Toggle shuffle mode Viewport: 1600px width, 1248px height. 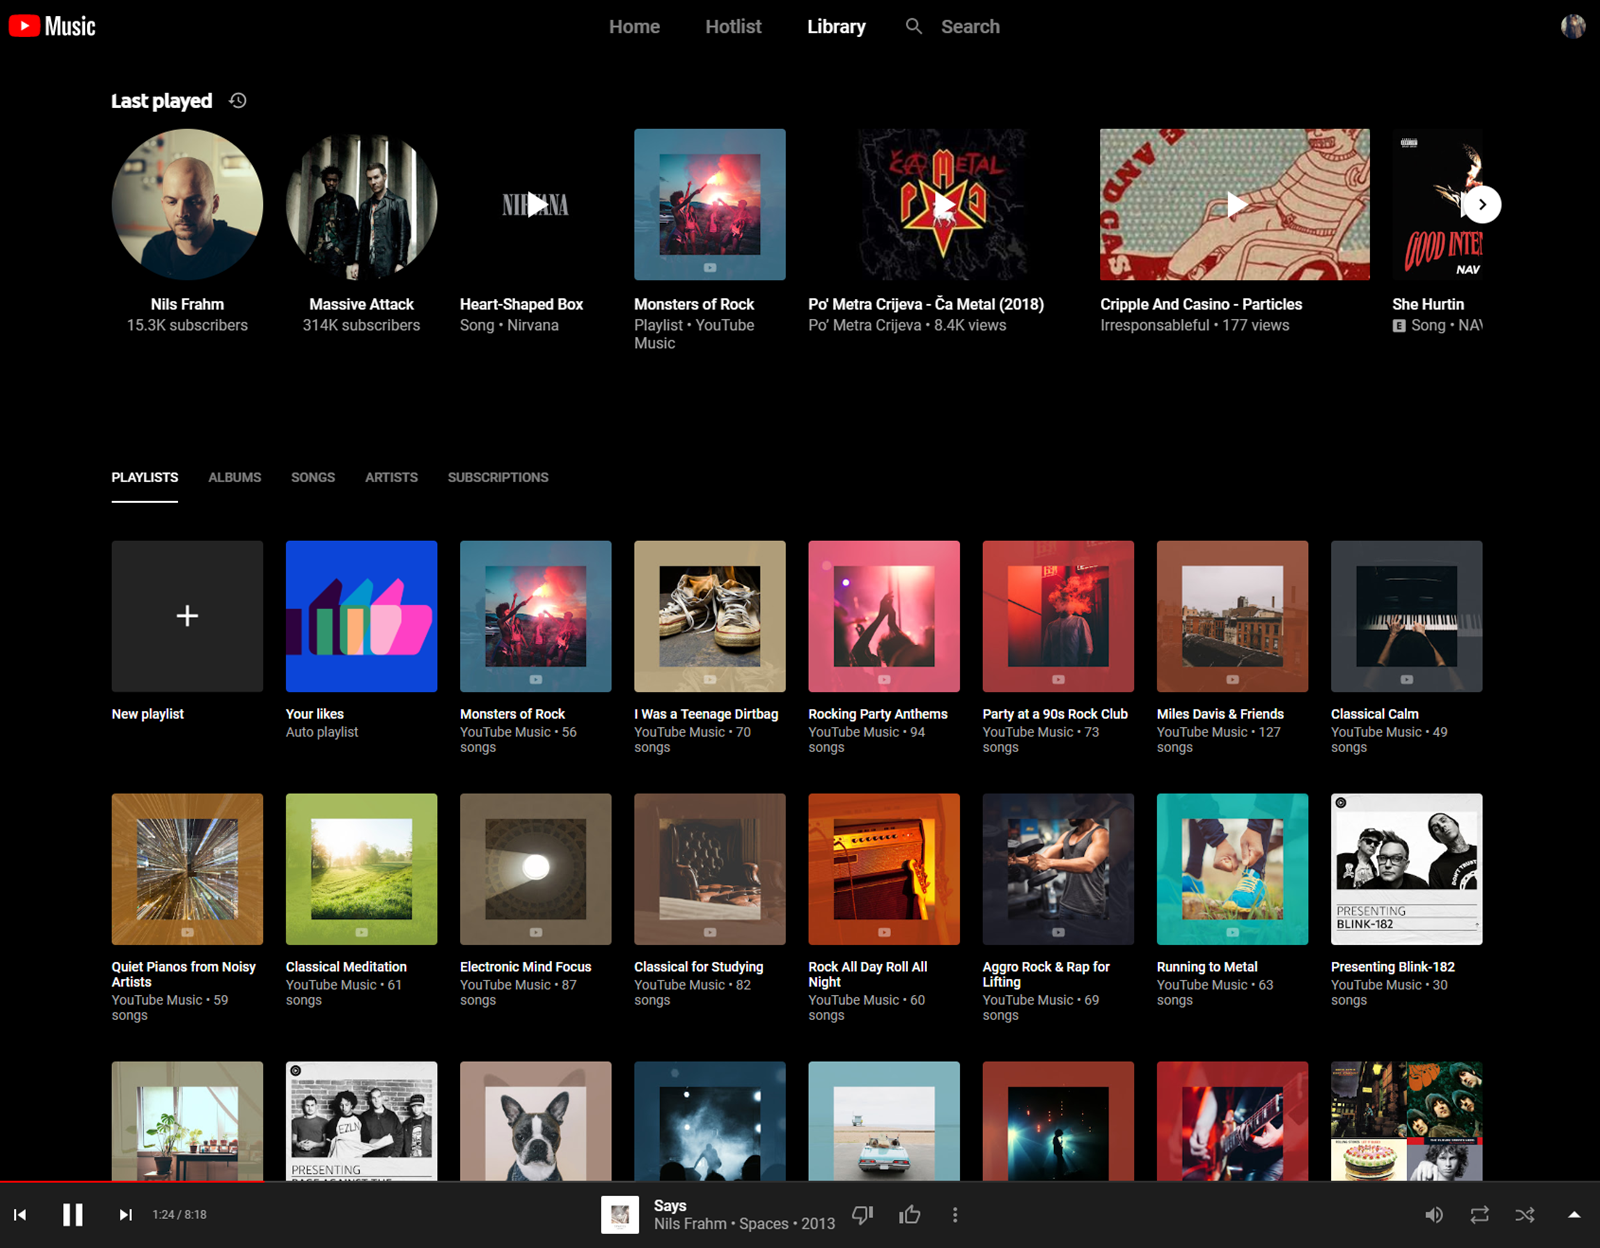(1525, 1214)
